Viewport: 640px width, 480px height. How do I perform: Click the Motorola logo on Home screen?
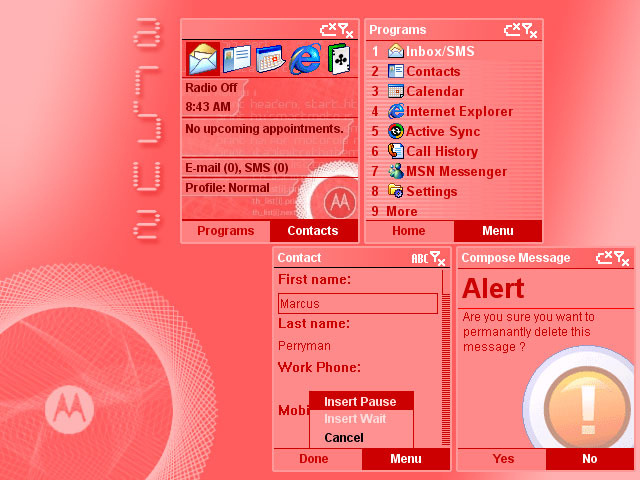tap(340, 202)
